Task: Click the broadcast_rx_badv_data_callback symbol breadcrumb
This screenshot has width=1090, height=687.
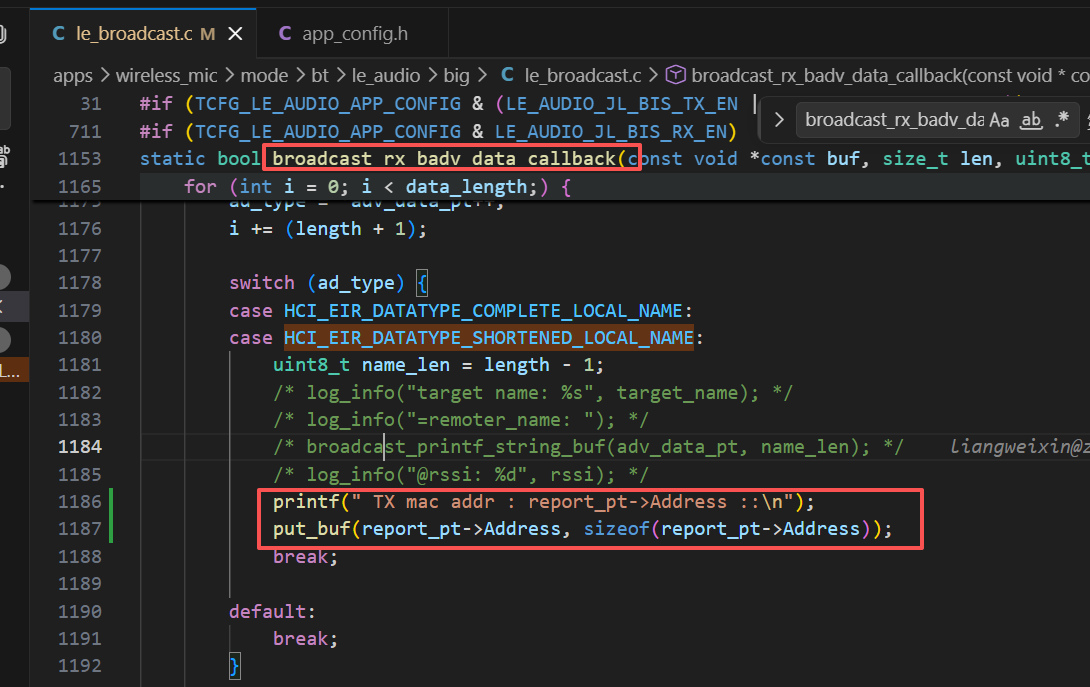Action: click(877, 75)
